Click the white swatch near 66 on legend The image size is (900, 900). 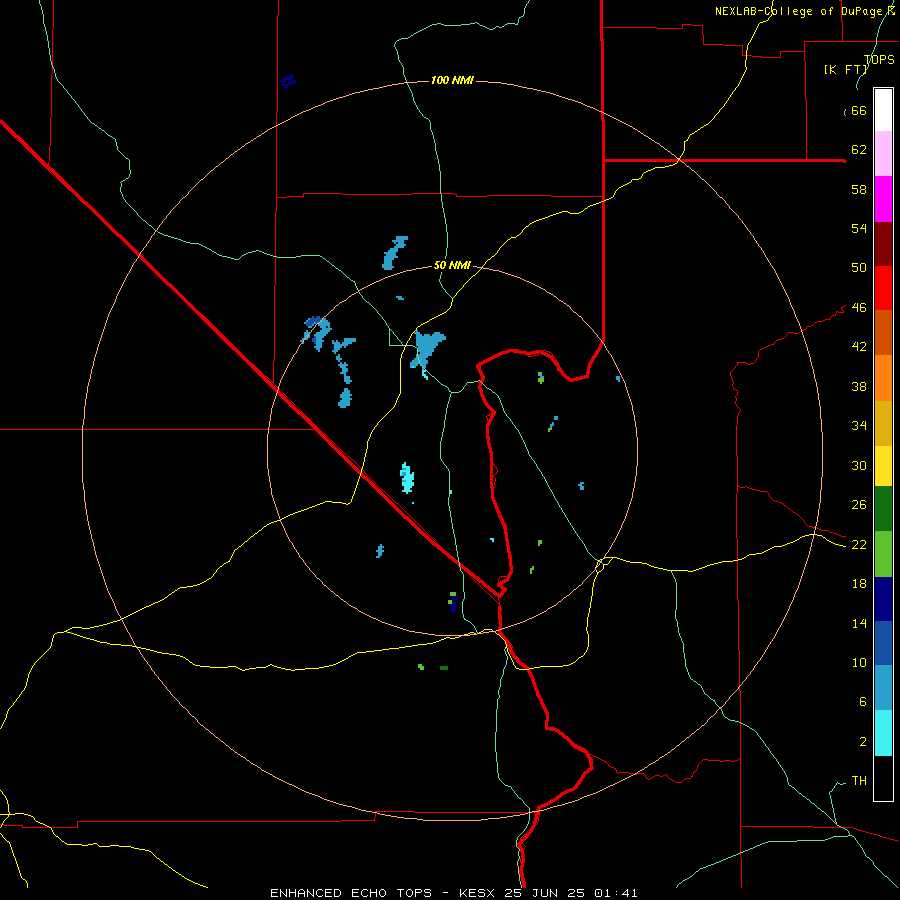(x=883, y=110)
